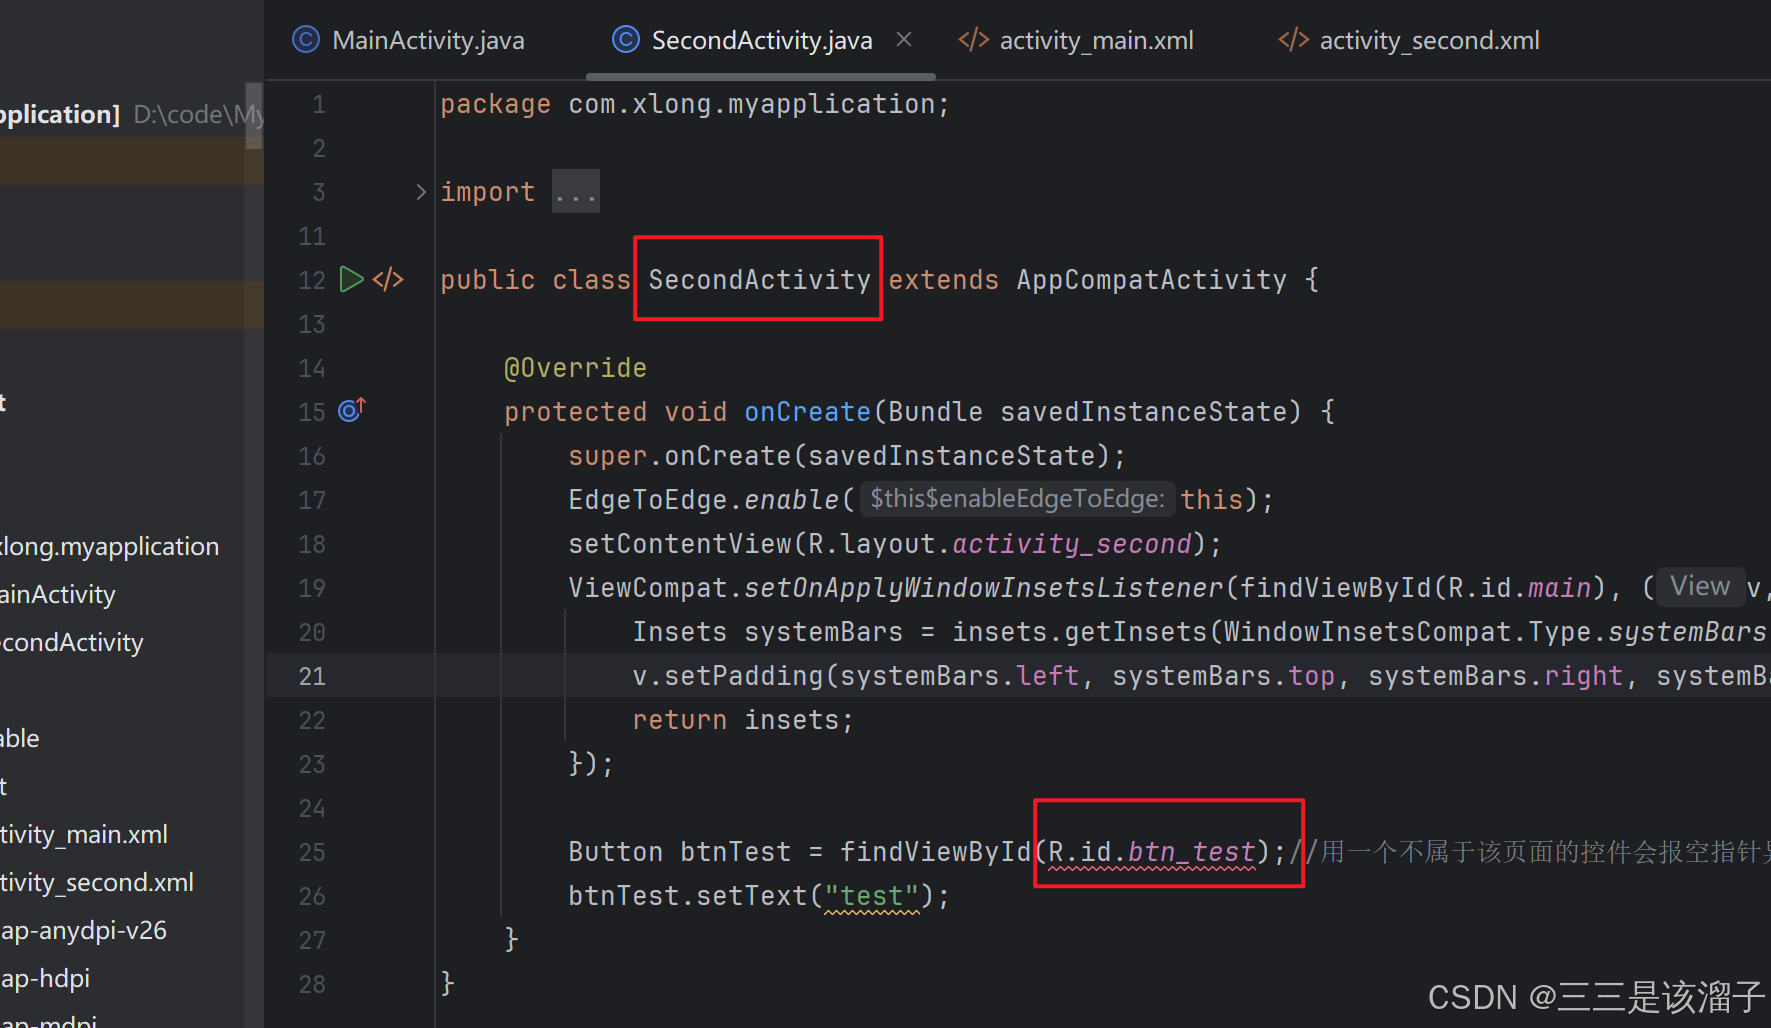Image resolution: width=1771 pixels, height=1028 pixels.
Task: Click super.onCreate call on line 16
Action: pos(847,456)
